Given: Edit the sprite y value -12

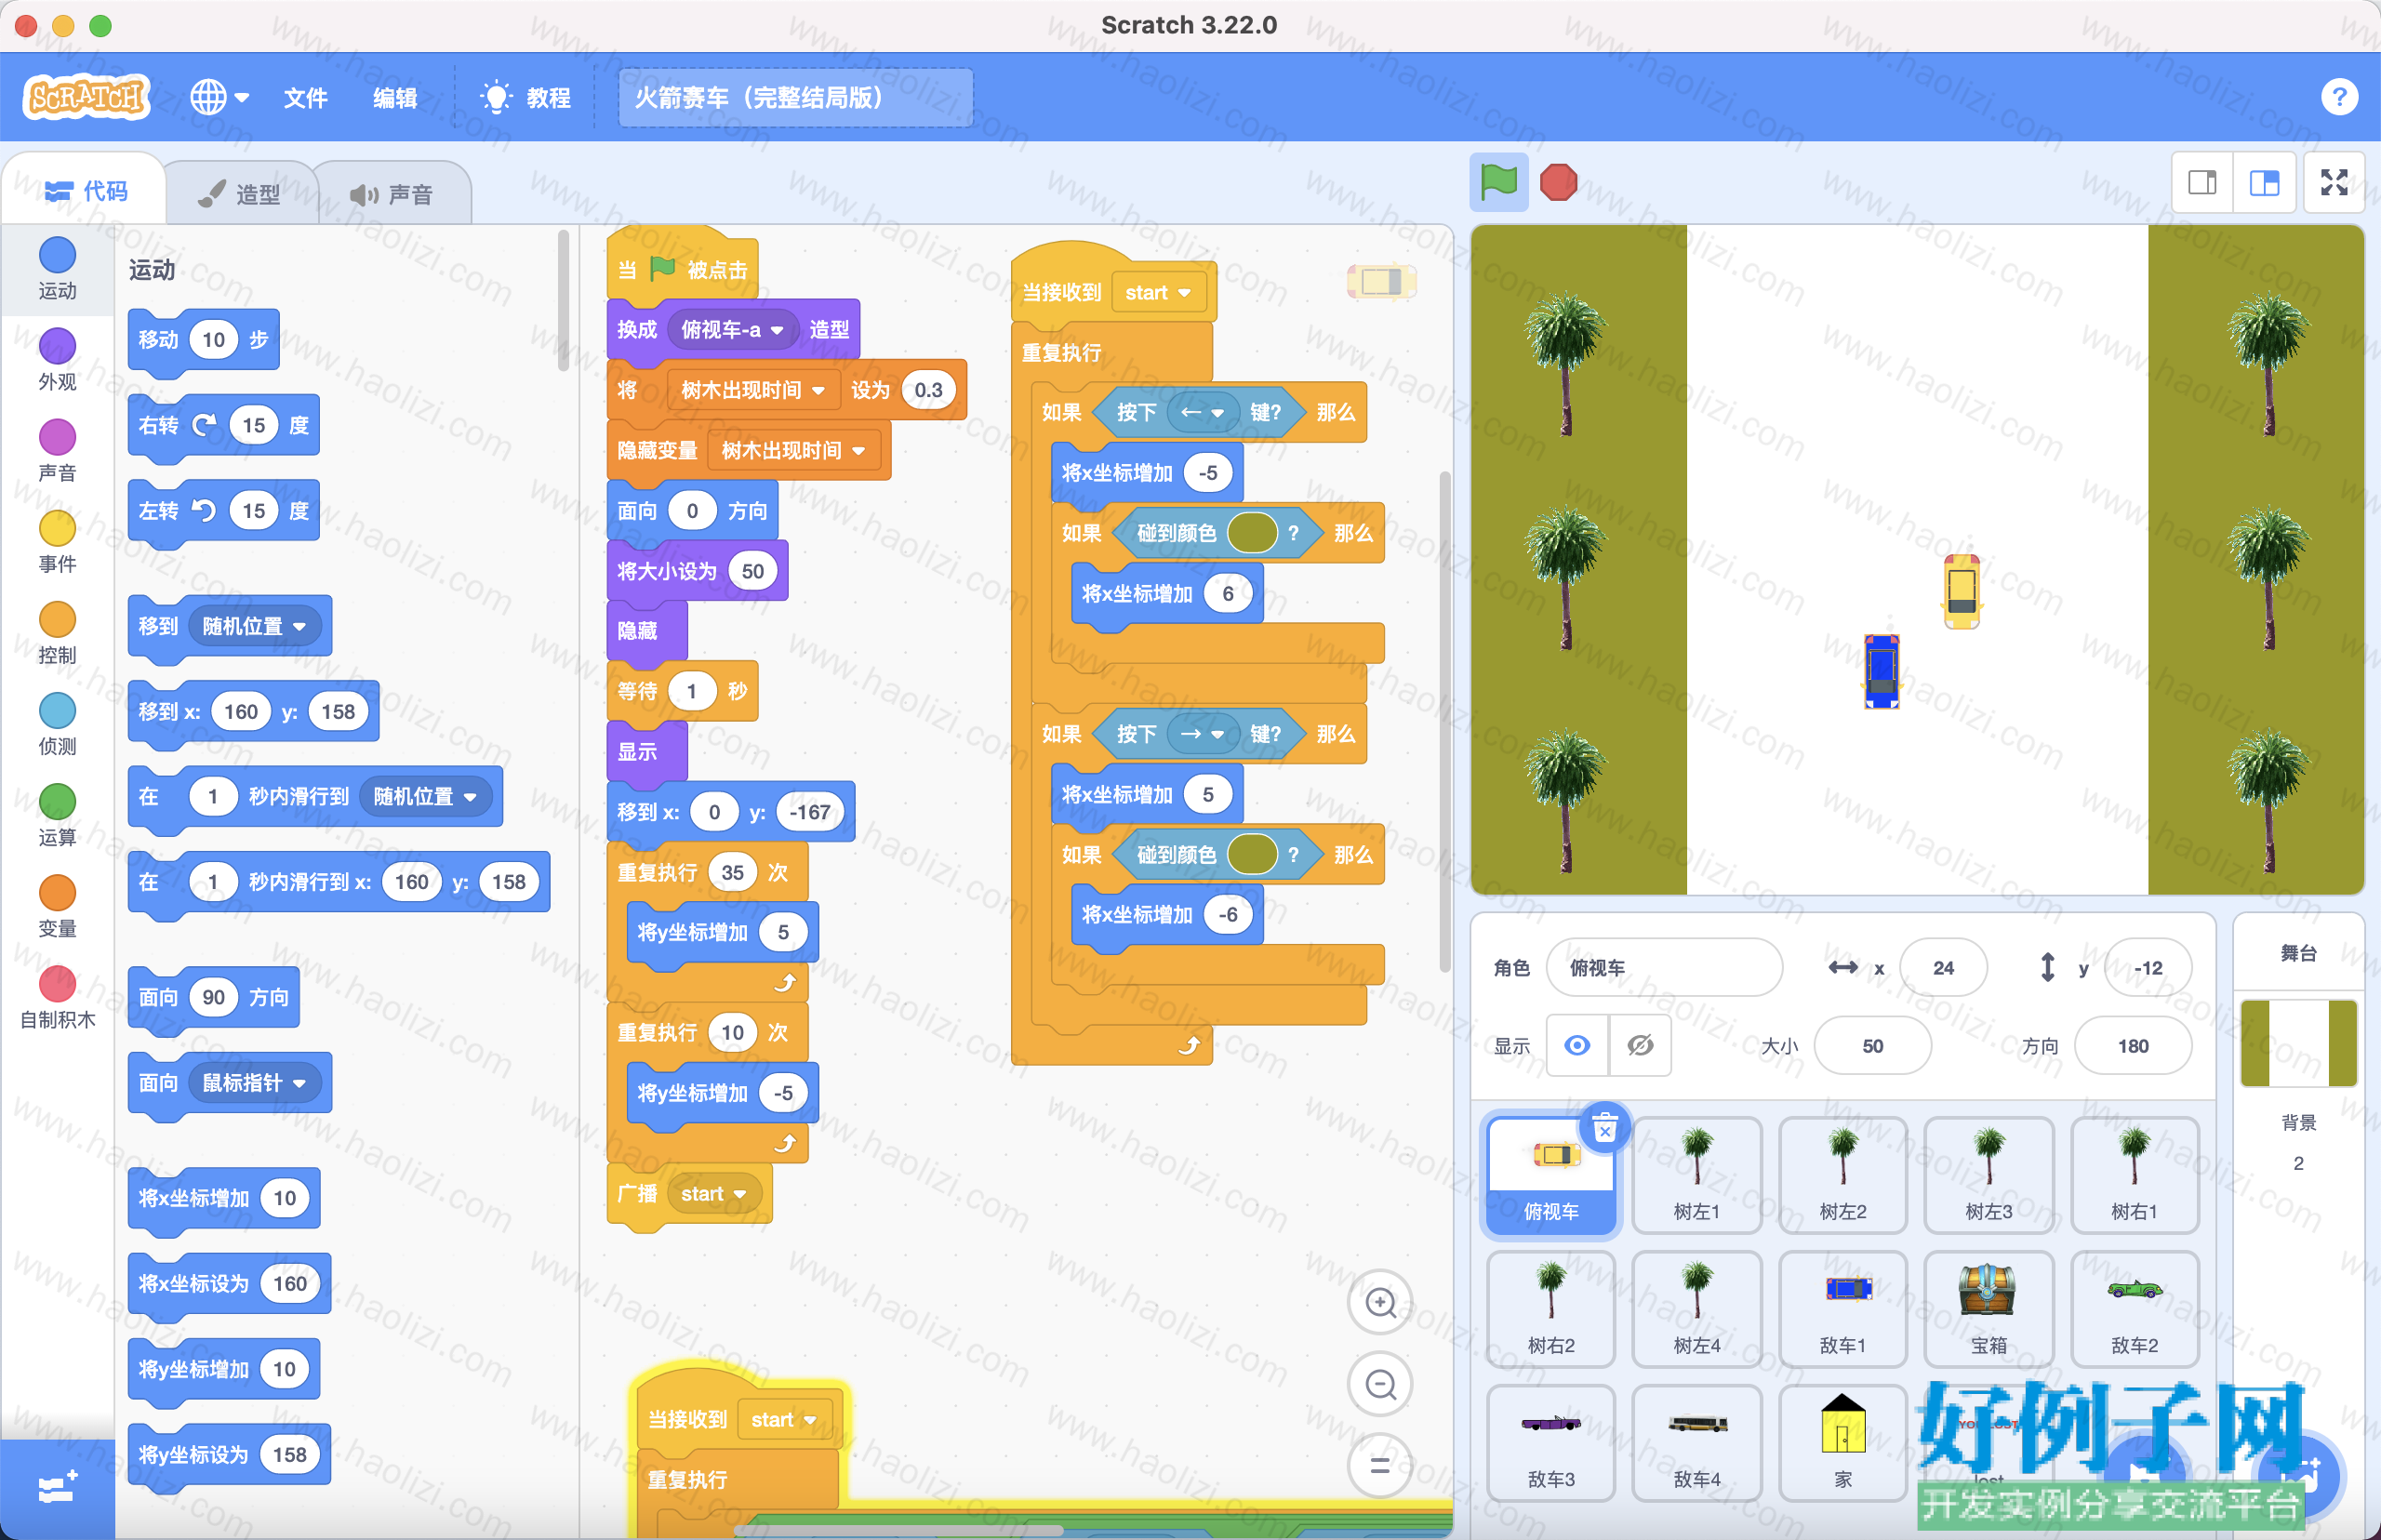Looking at the screenshot, I should click(2147, 967).
